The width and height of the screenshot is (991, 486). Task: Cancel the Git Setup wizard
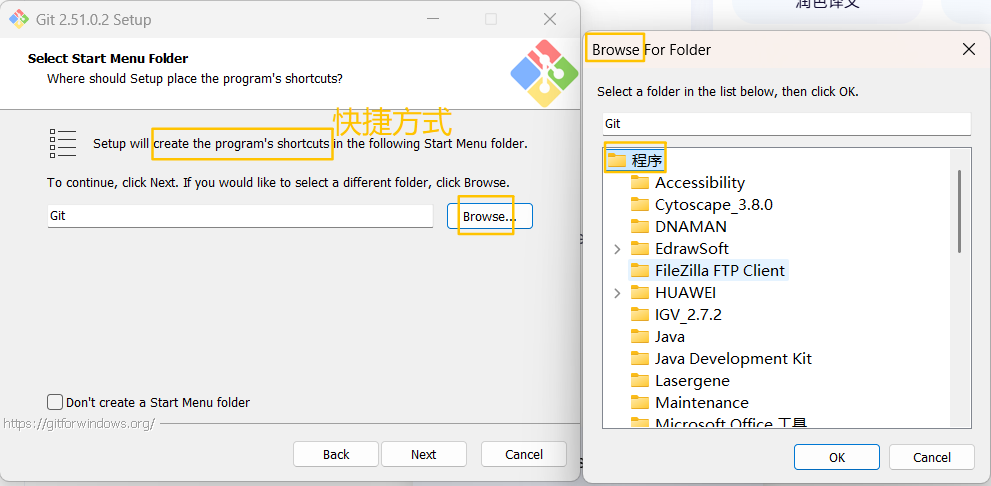pos(523,454)
